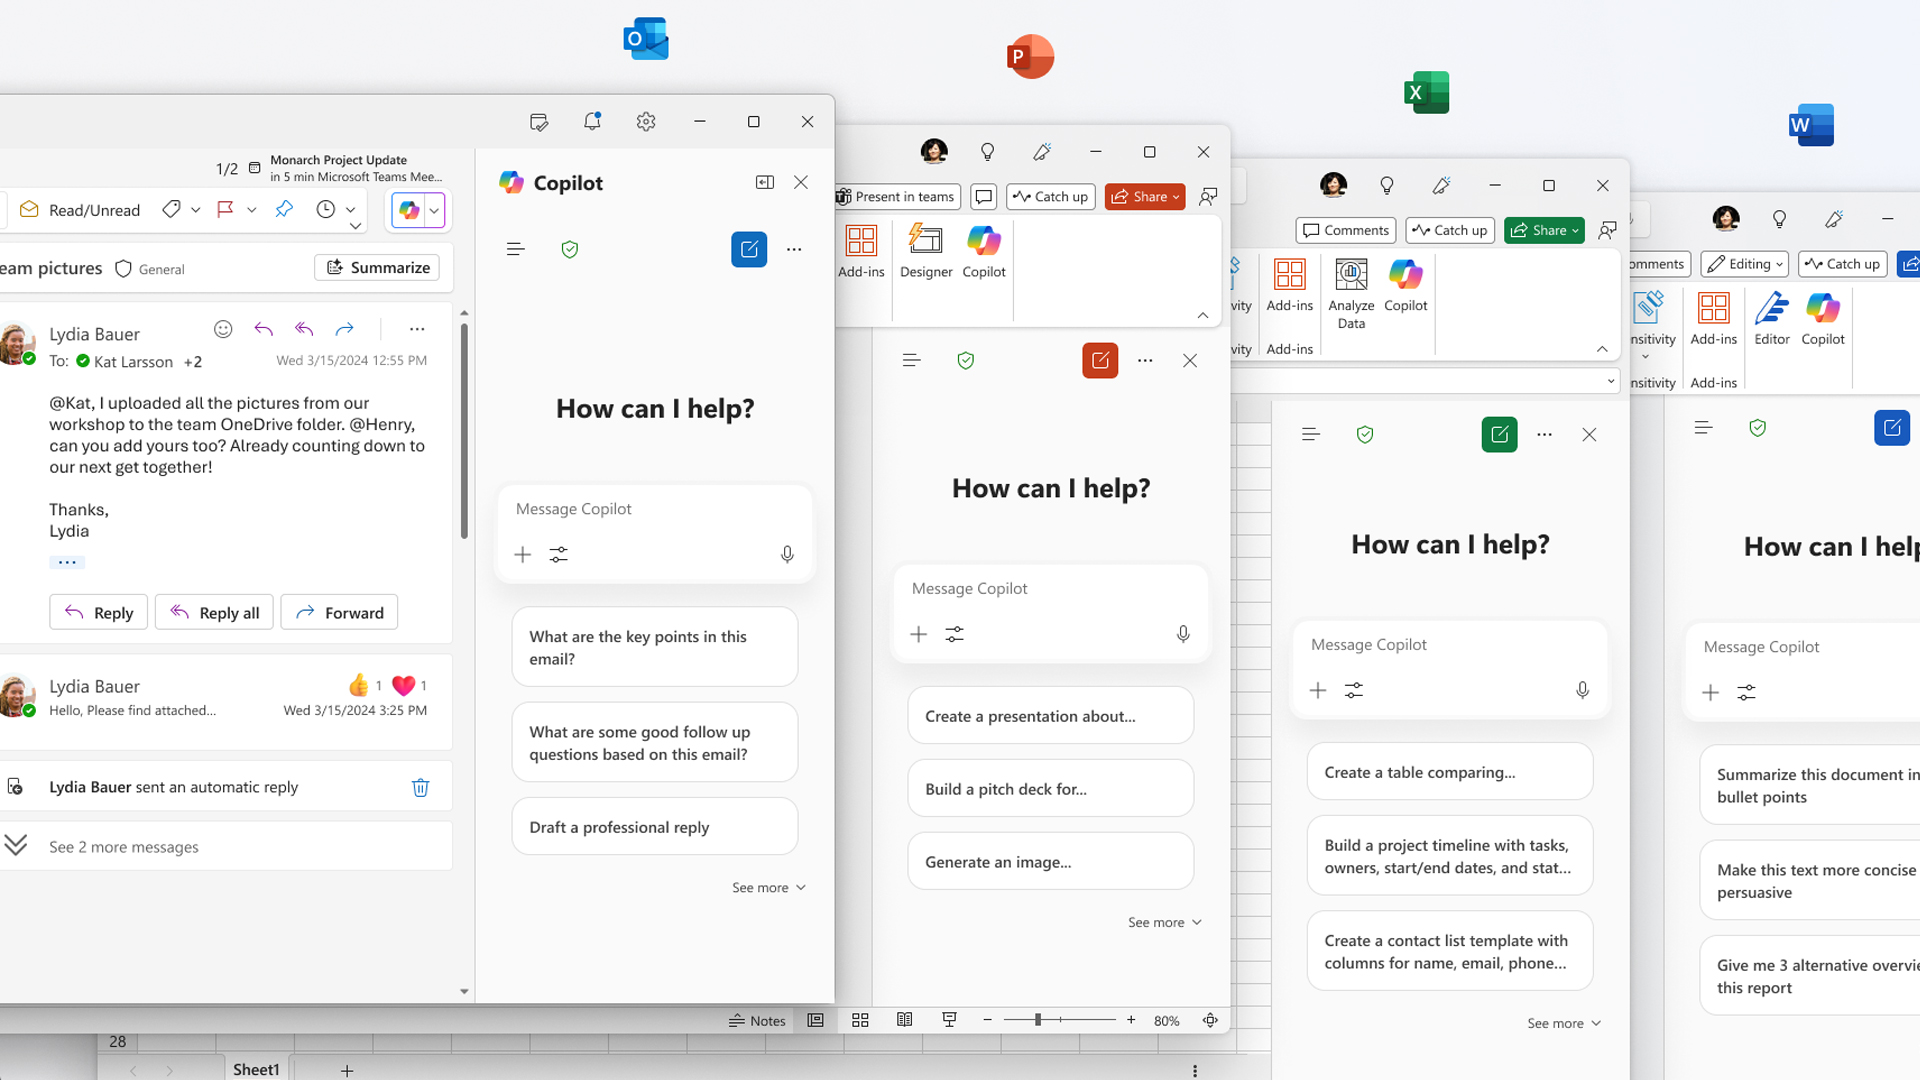Delete the automatic reply with trash icon

click(x=420, y=787)
